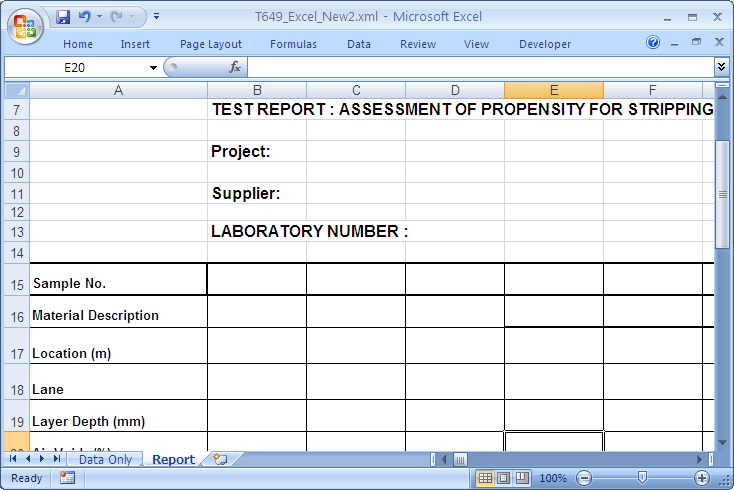Open Customize Quick Access Toolbar dropdown
The height and width of the screenshot is (490, 734).
156,17
